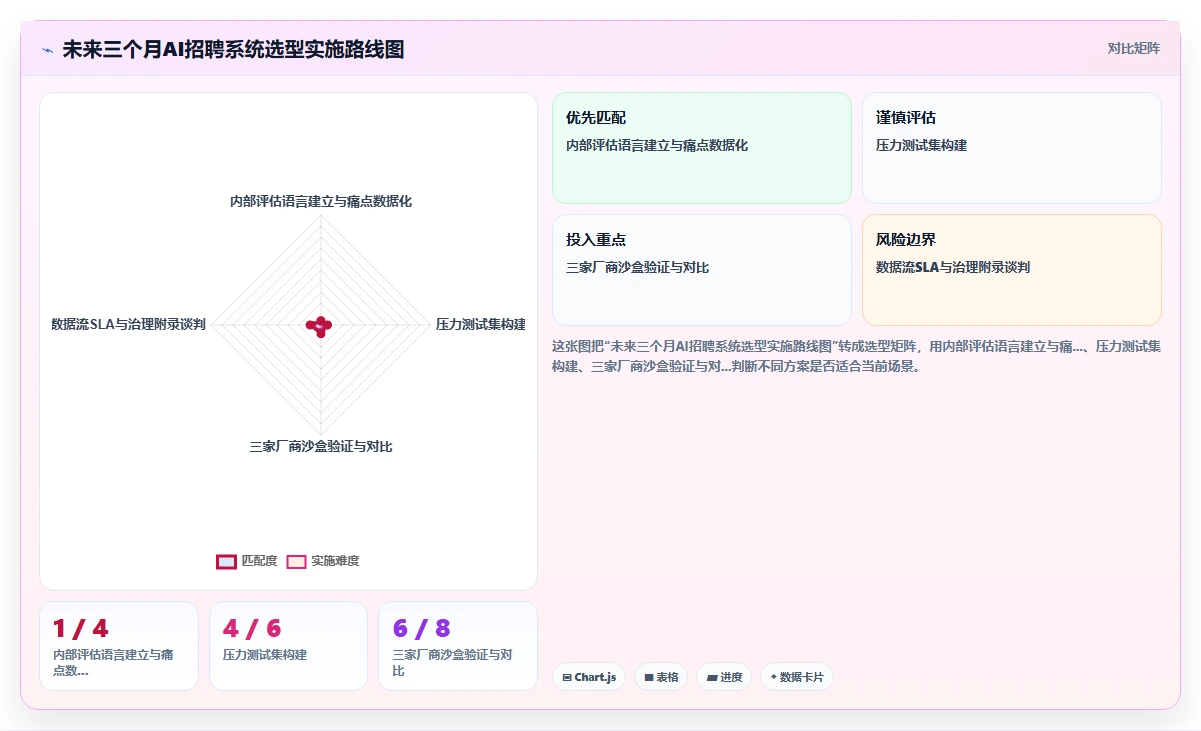
Task: Click the 匹配度 legend color box
Action: [x=227, y=562]
